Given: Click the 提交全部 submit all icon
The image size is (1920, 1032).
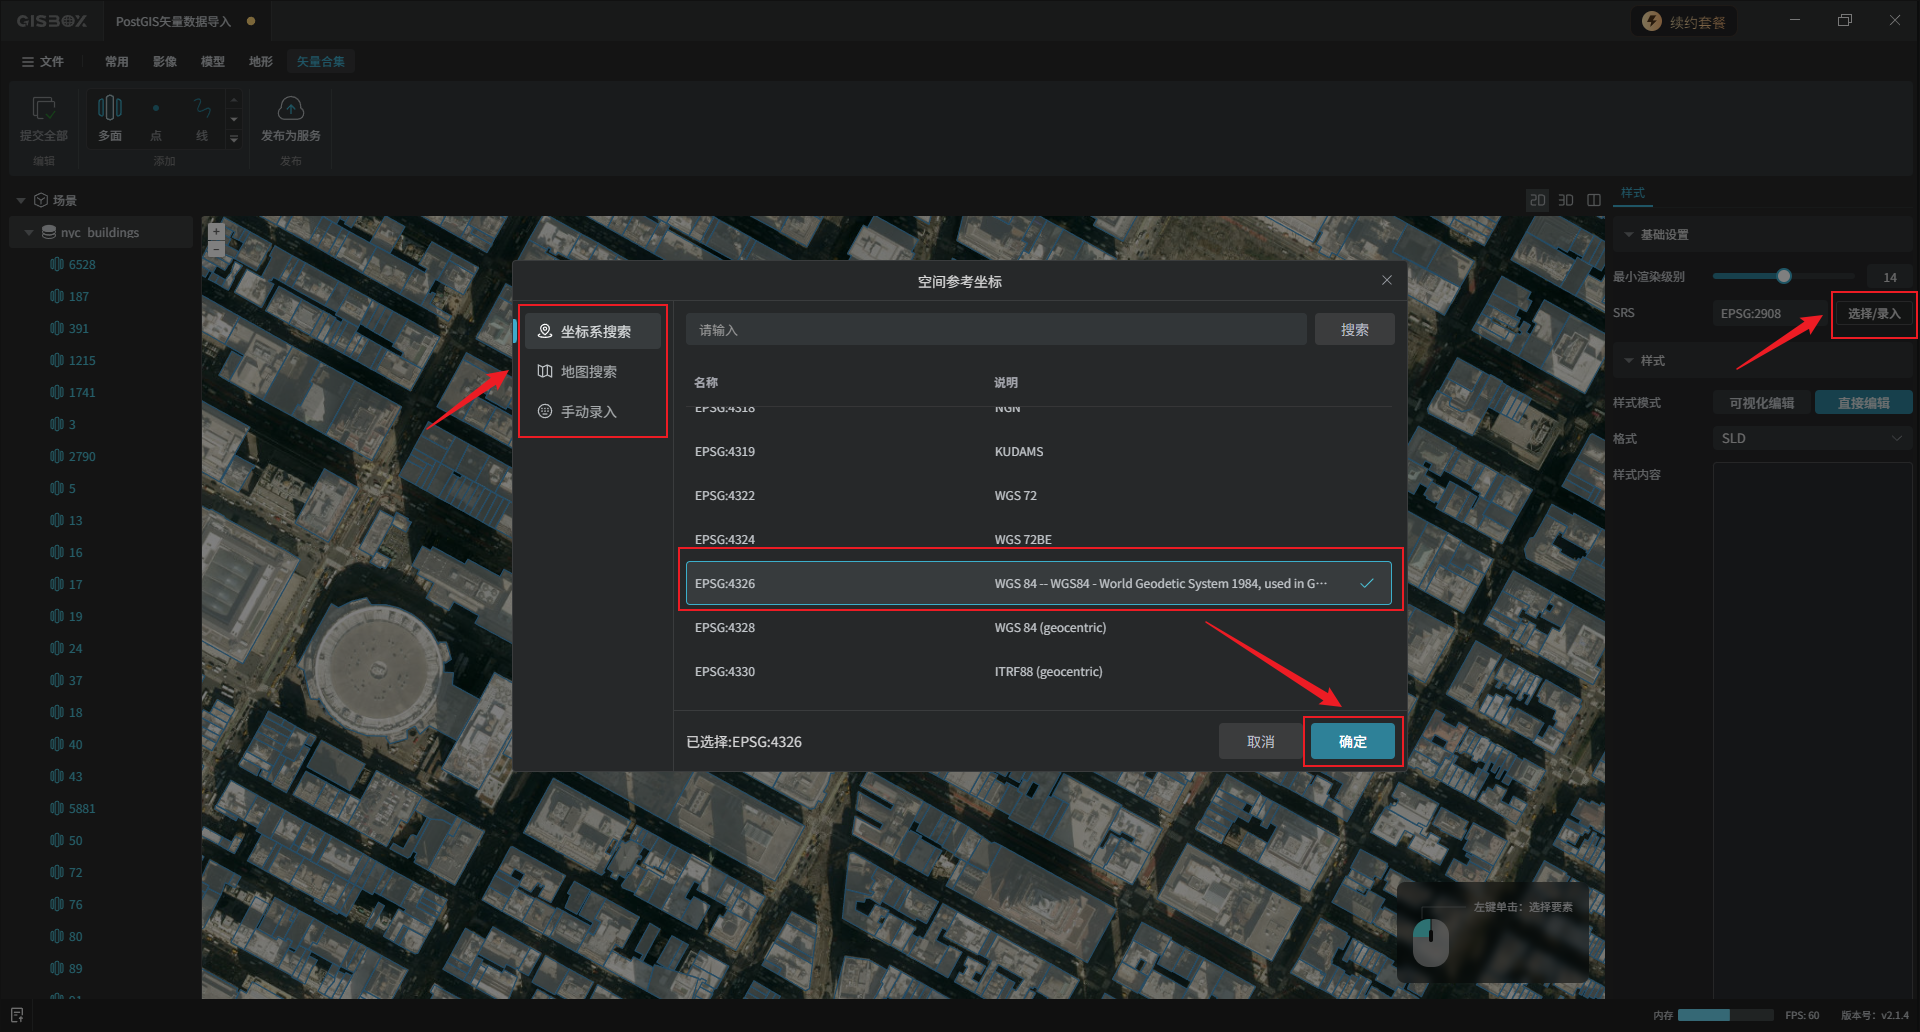Looking at the screenshot, I should click(x=44, y=108).
